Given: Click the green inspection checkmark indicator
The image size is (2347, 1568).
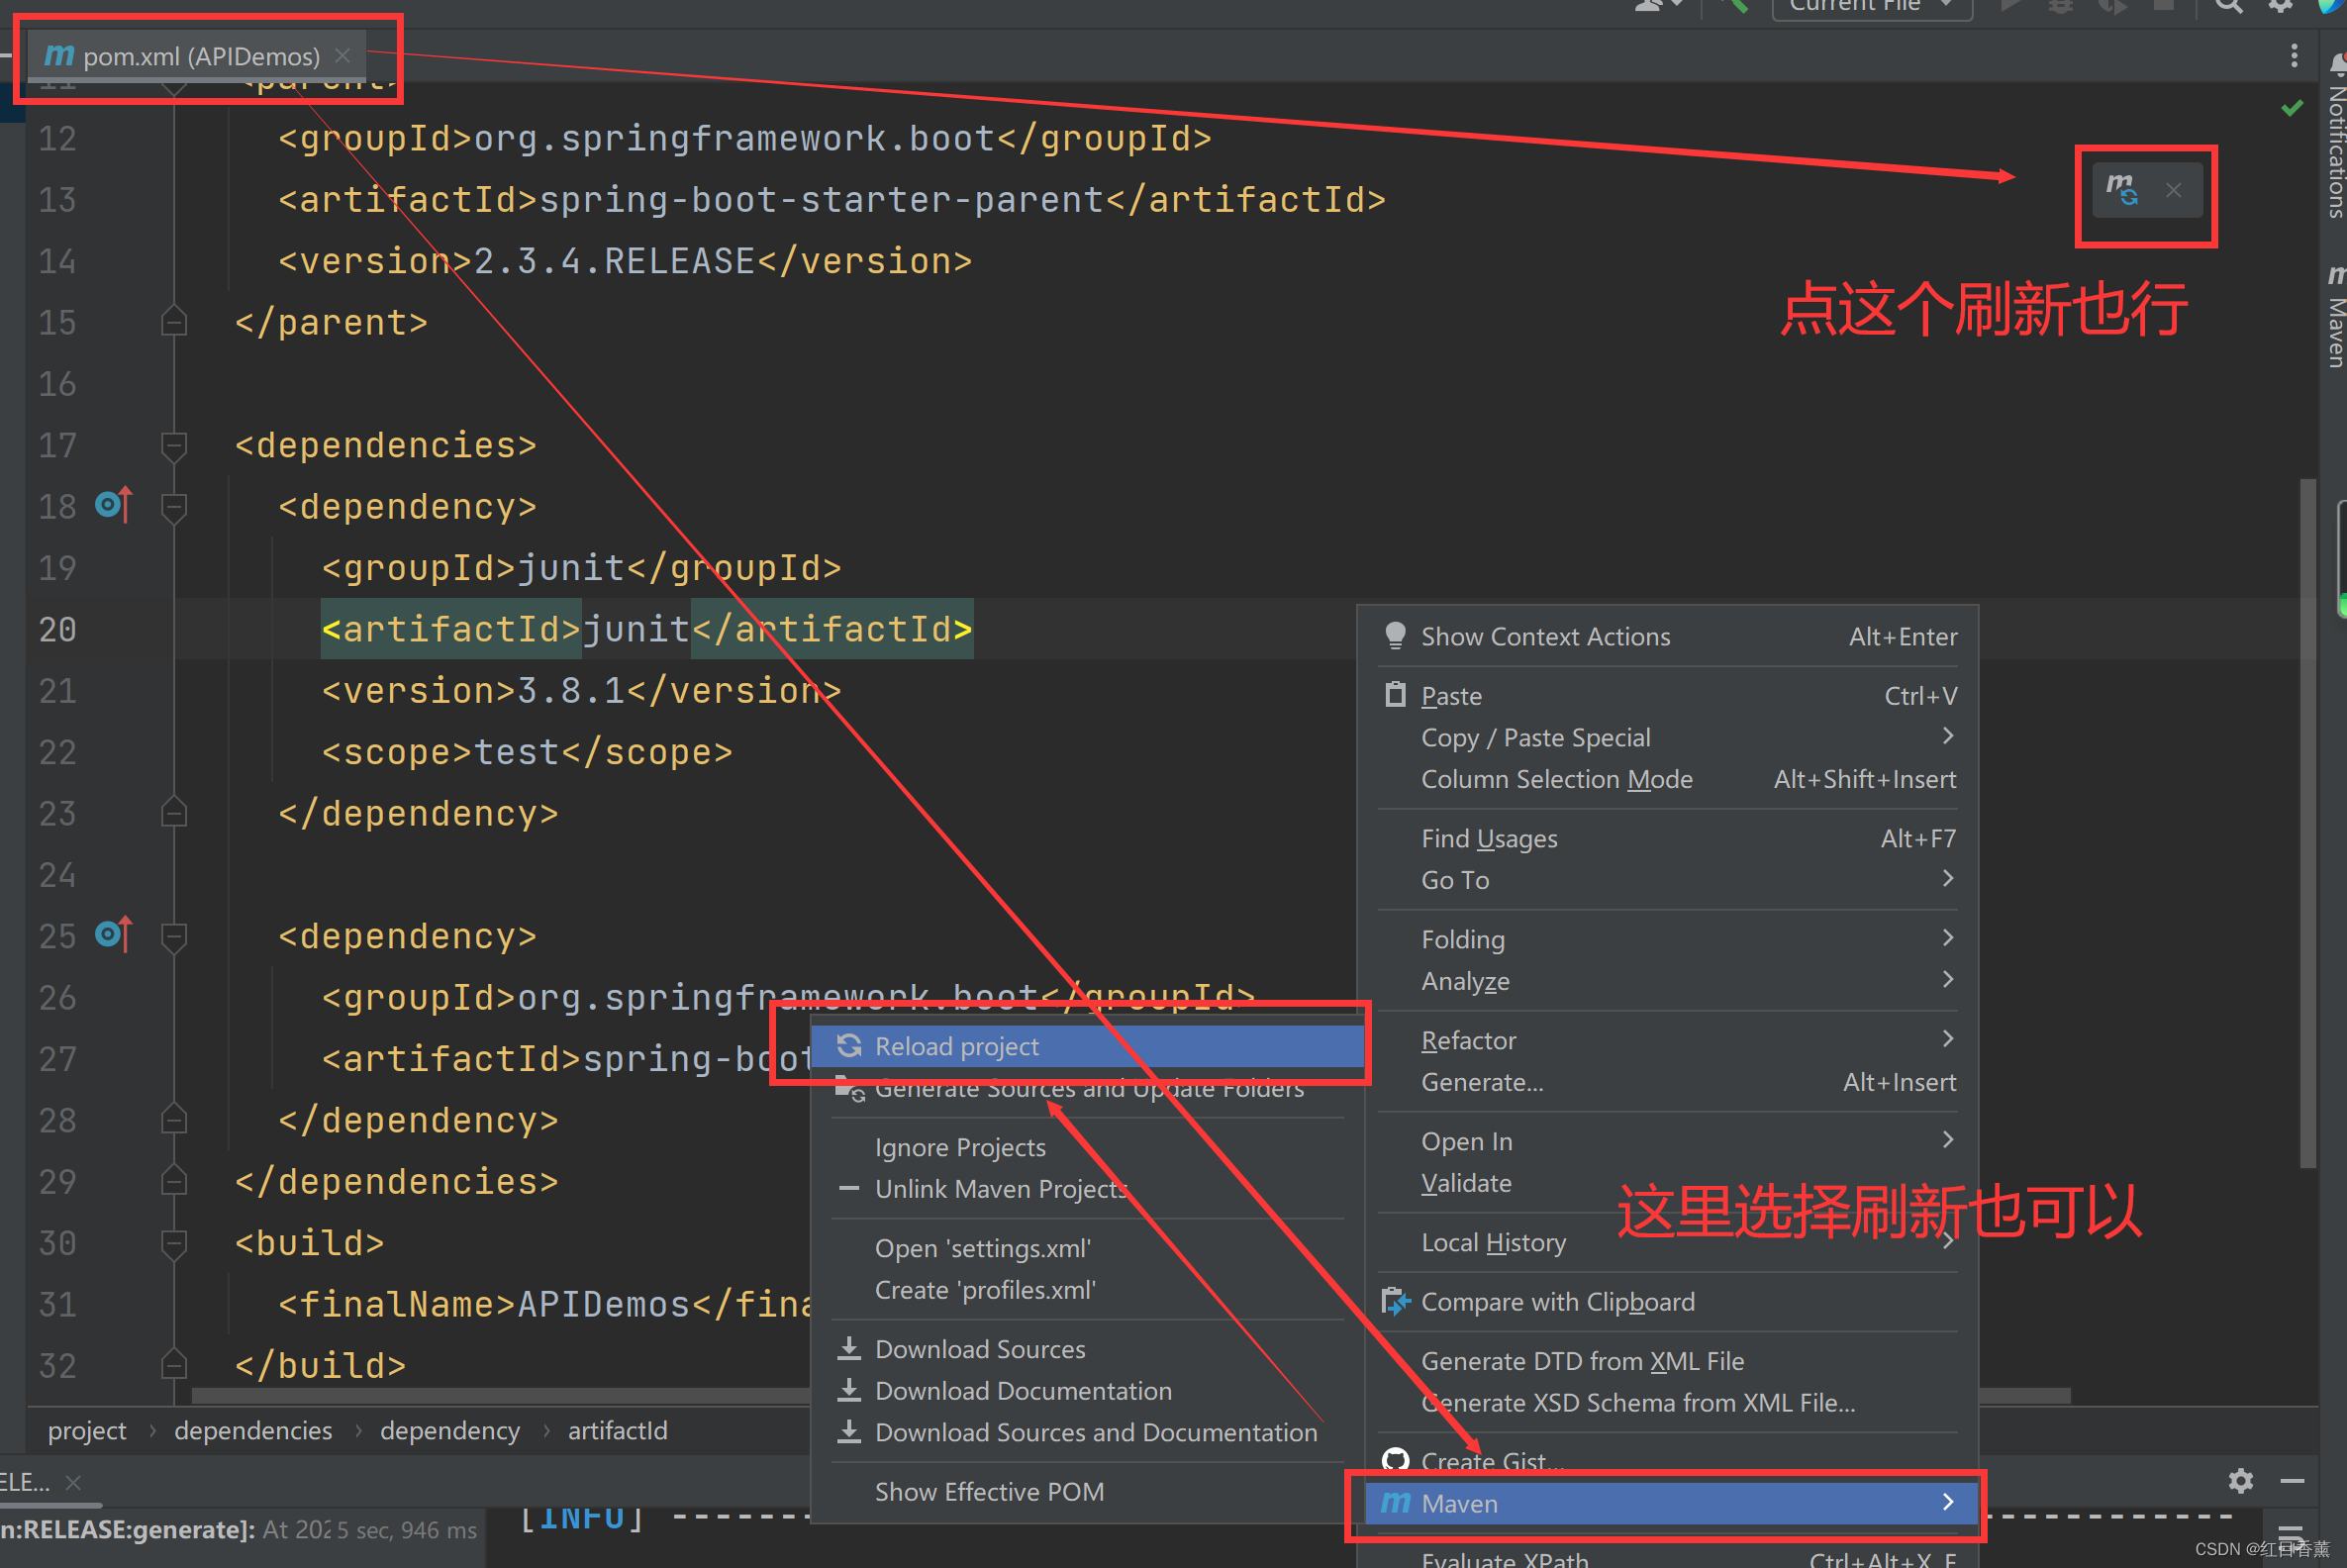Looking at the screenshot, I should [x=2292, y=108].
